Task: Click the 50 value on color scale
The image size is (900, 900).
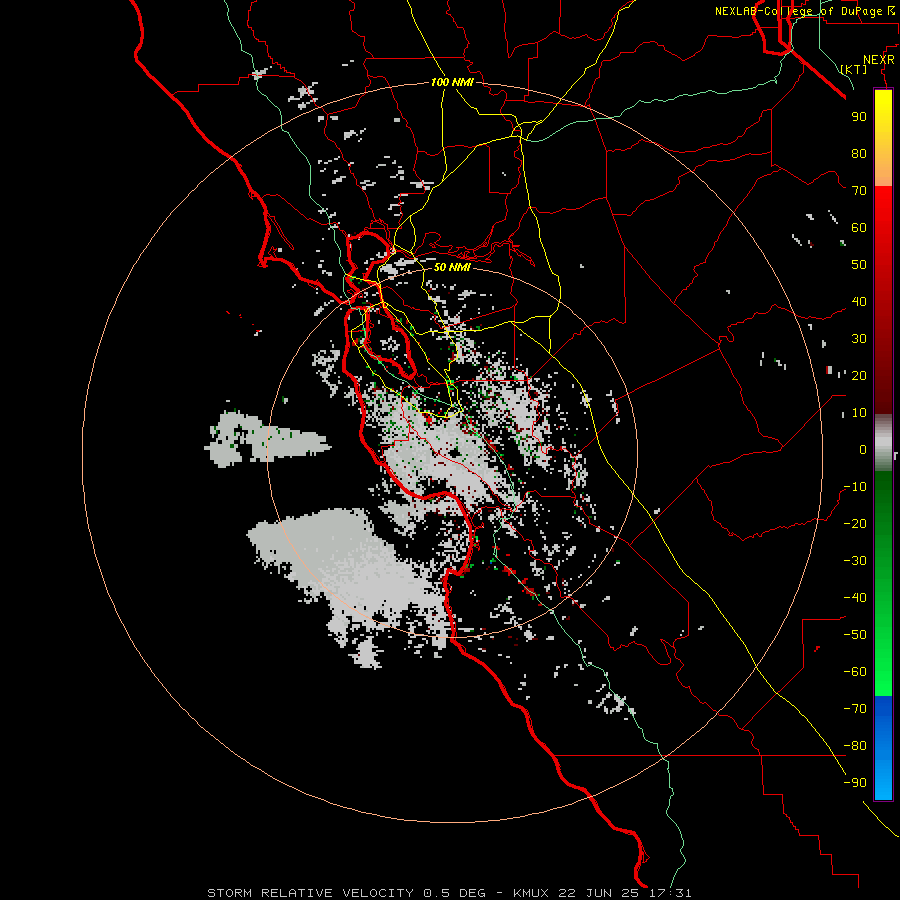Action: 859,265
